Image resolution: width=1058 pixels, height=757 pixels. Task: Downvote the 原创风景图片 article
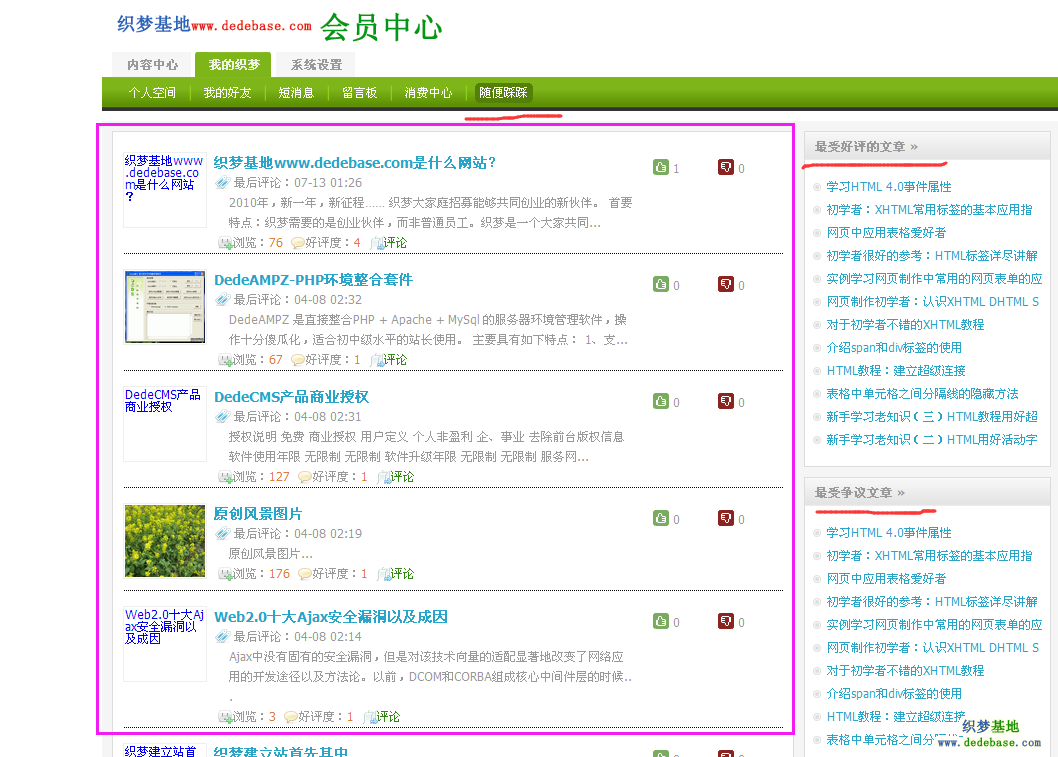(x=725, y=518)
